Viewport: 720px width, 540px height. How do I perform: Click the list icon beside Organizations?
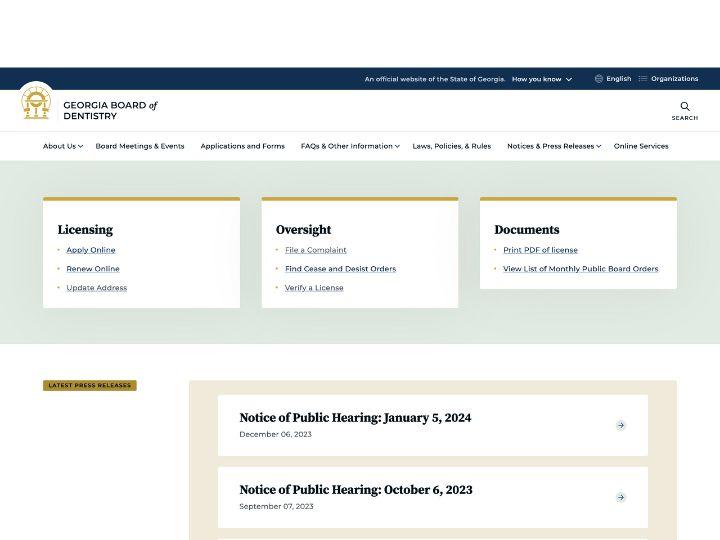pos(643,79)
